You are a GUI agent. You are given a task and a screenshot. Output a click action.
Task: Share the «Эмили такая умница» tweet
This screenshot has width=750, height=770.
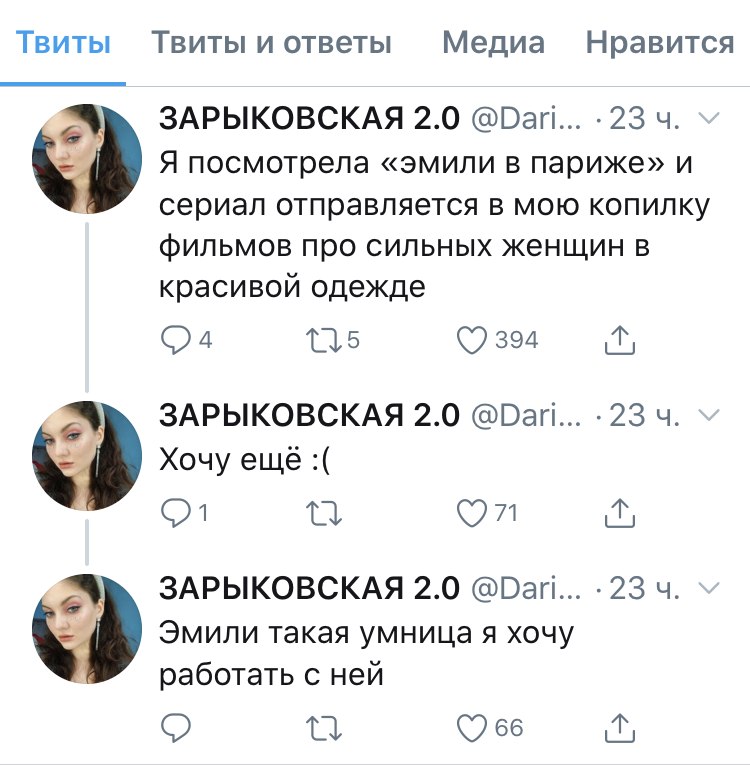tap(620, 727)
